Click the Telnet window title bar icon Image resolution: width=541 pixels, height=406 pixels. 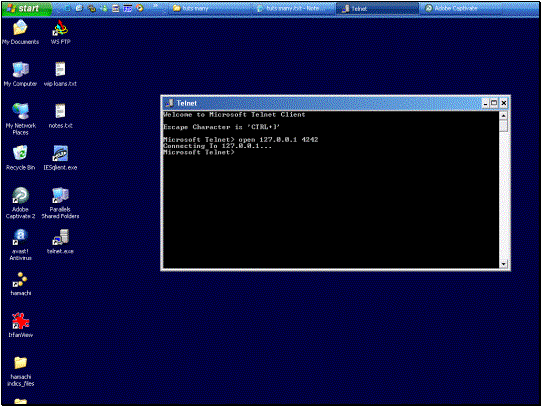point(169,103)
